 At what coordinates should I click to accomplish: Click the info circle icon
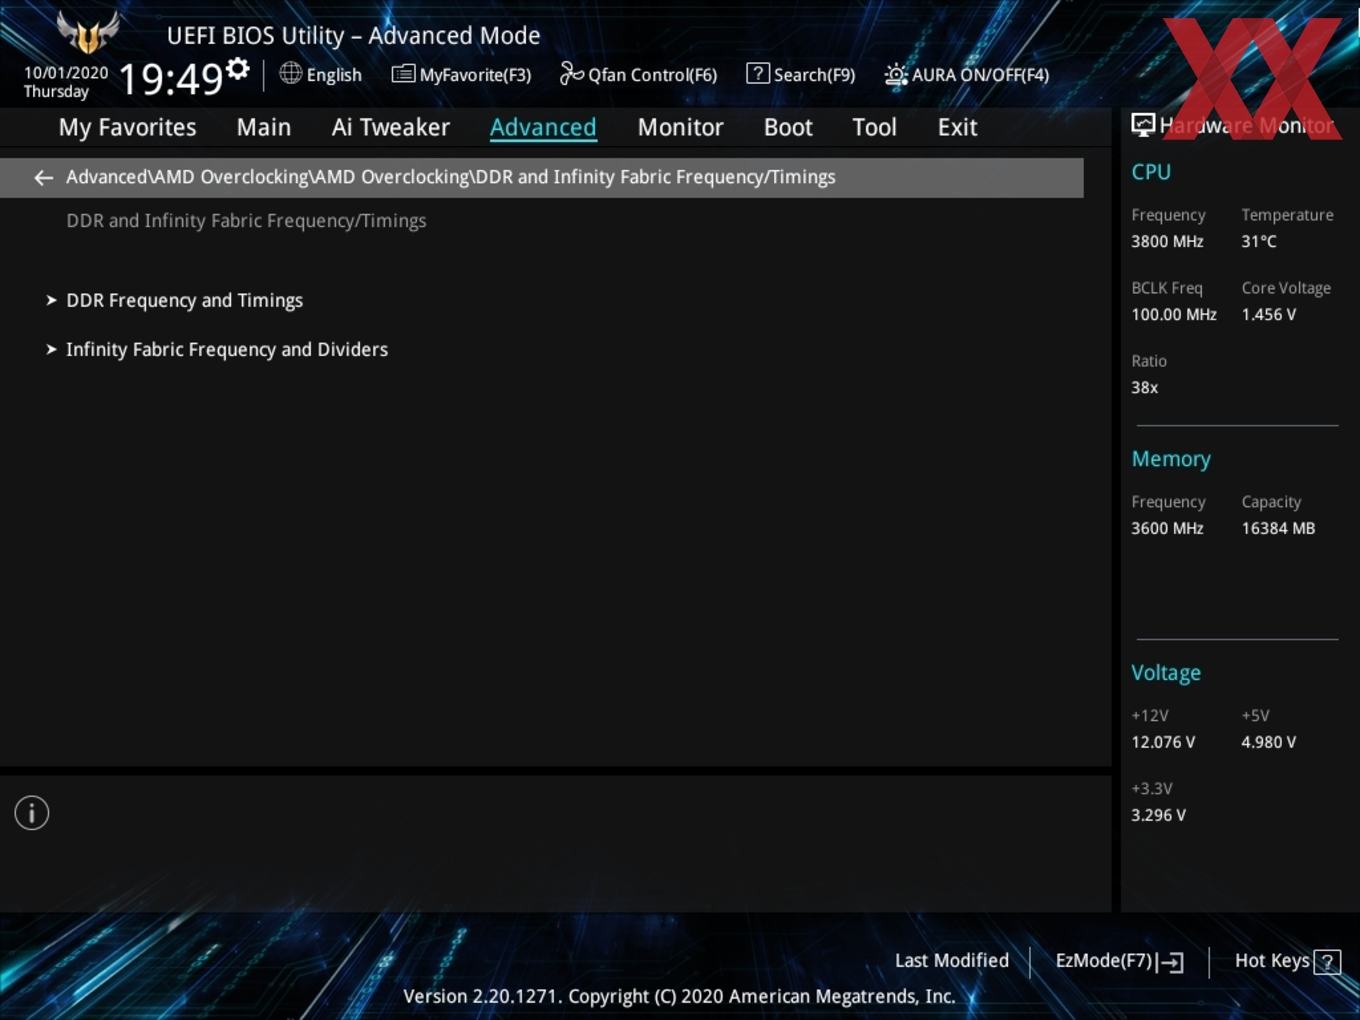[x=32, y=813]
